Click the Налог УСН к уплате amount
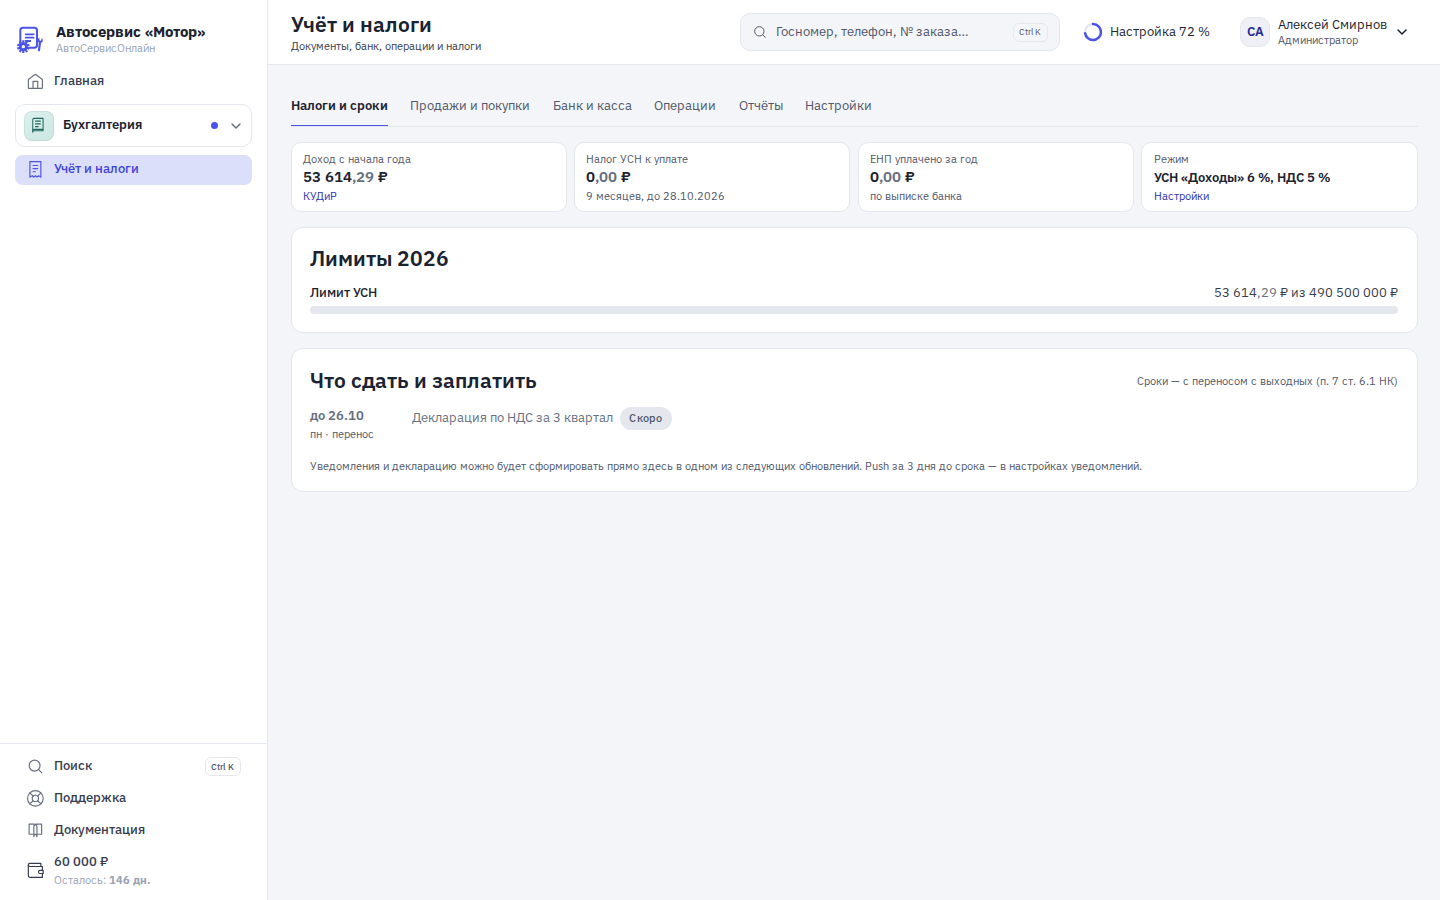Screen dimensions: 1440x900 coord(608,177)
